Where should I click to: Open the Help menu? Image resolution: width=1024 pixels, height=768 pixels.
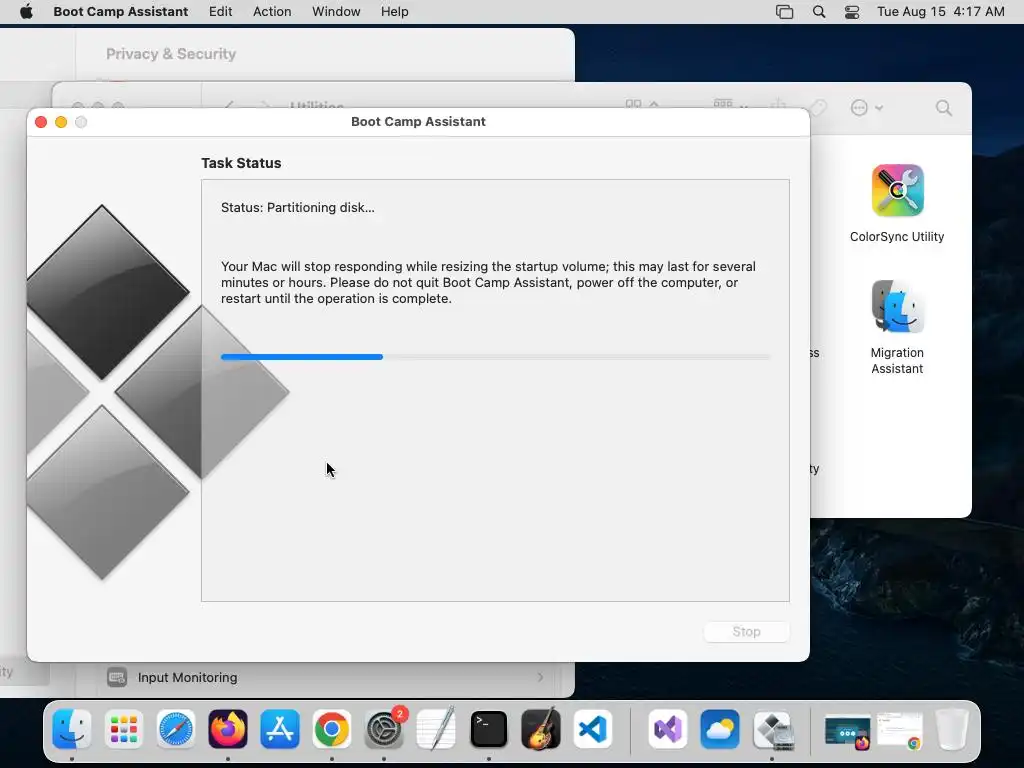click(394, 11)
